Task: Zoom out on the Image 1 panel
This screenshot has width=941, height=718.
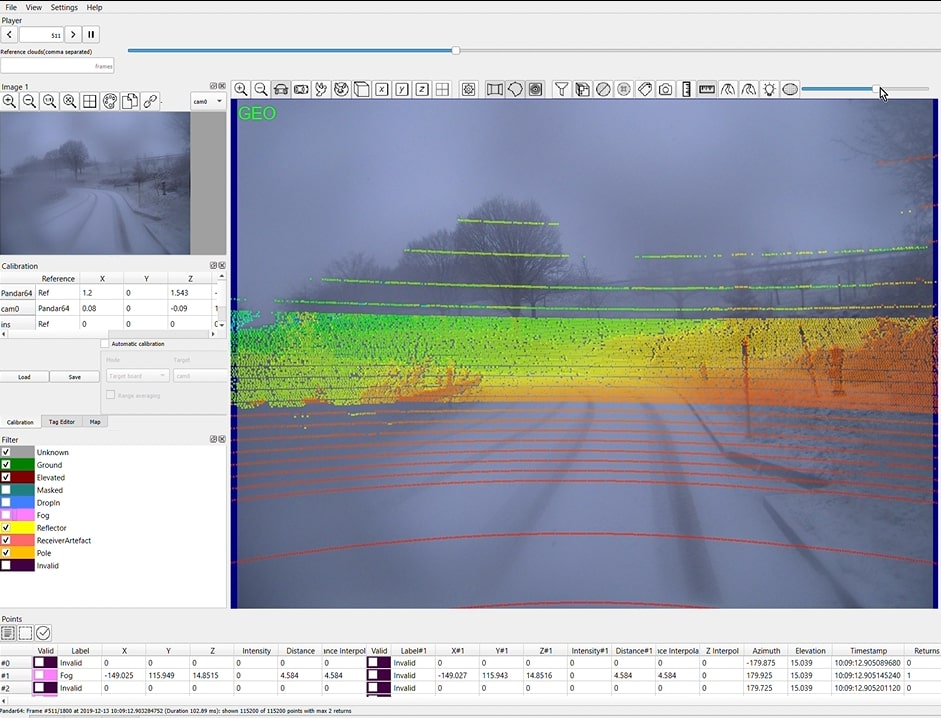Action: [x=29, y=101]
